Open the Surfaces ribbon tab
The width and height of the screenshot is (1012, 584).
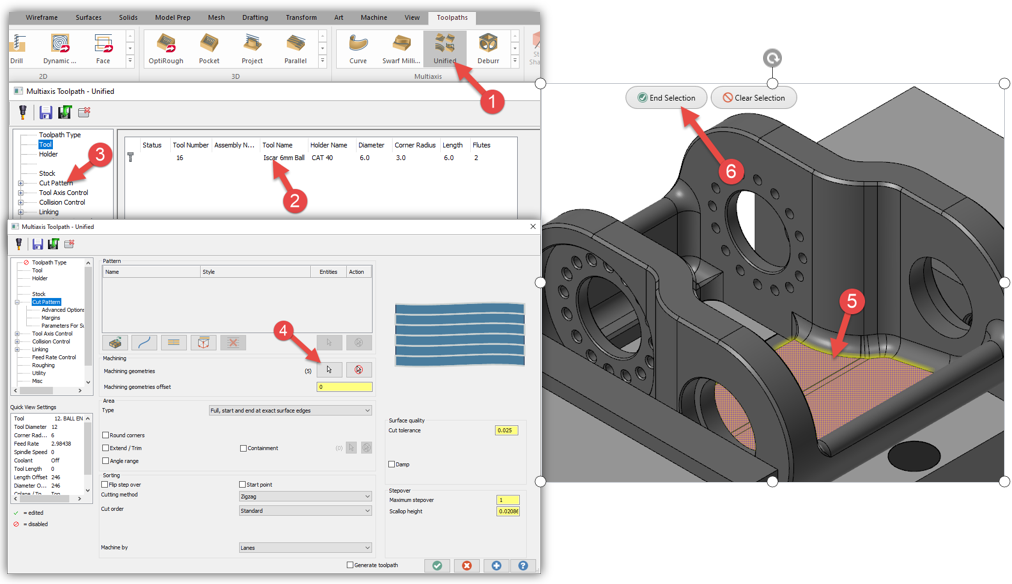(x=88, y=17)
